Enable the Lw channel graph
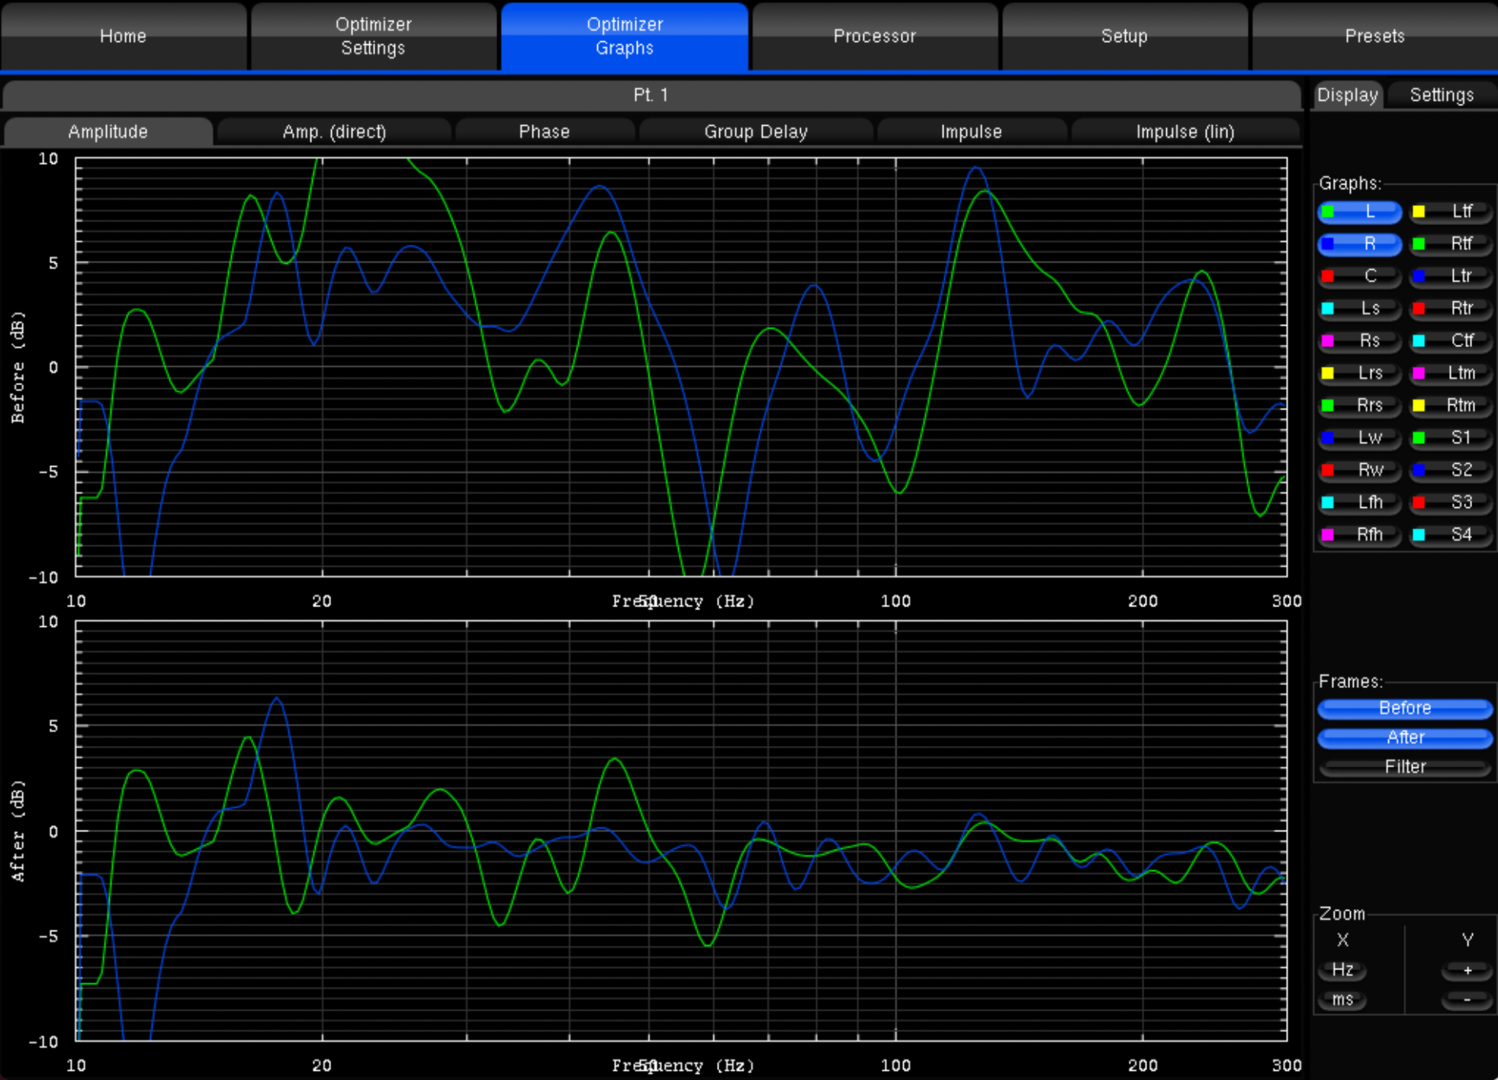 click(1359, 438)
